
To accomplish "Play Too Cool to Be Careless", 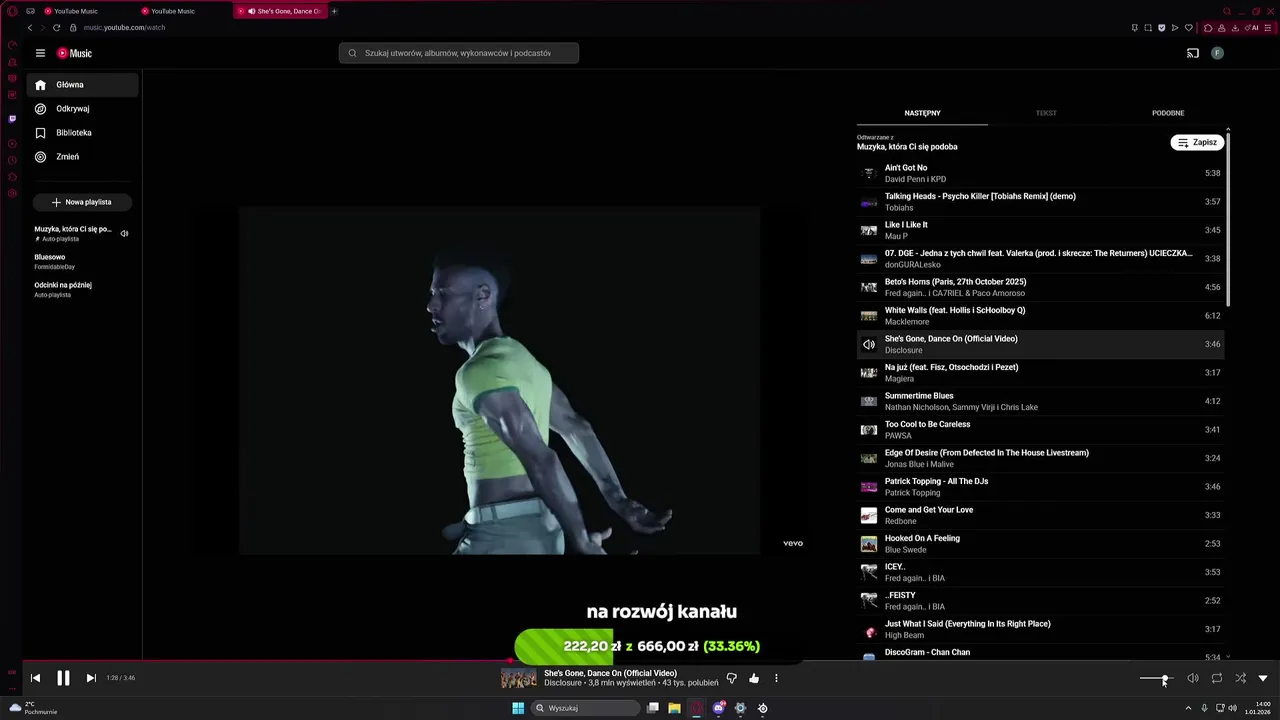I will [1040, 430].
